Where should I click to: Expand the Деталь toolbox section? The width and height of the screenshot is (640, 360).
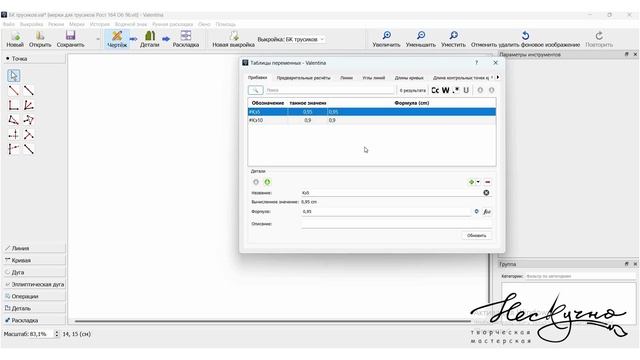(x=34, y=308)
